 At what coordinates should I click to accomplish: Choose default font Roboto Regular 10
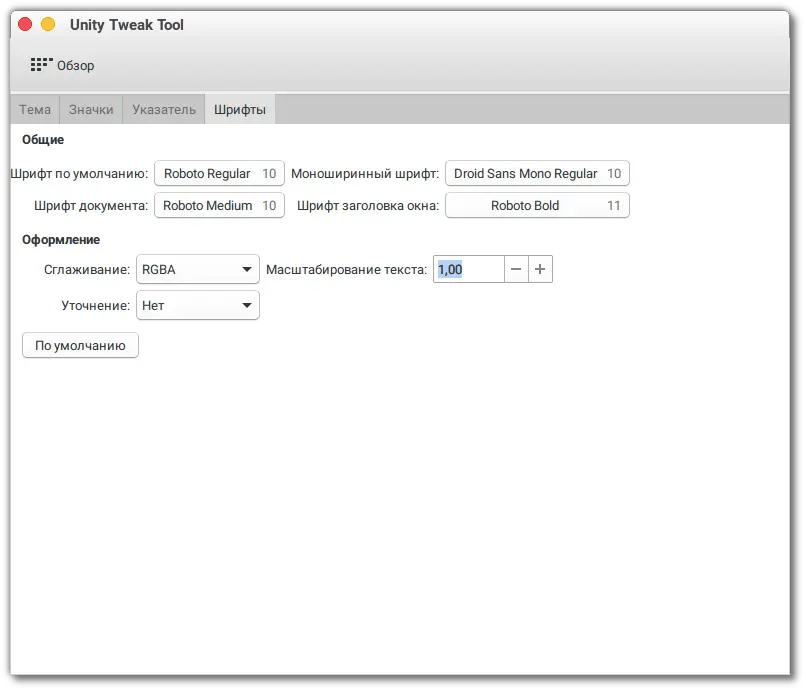point(219,173)
